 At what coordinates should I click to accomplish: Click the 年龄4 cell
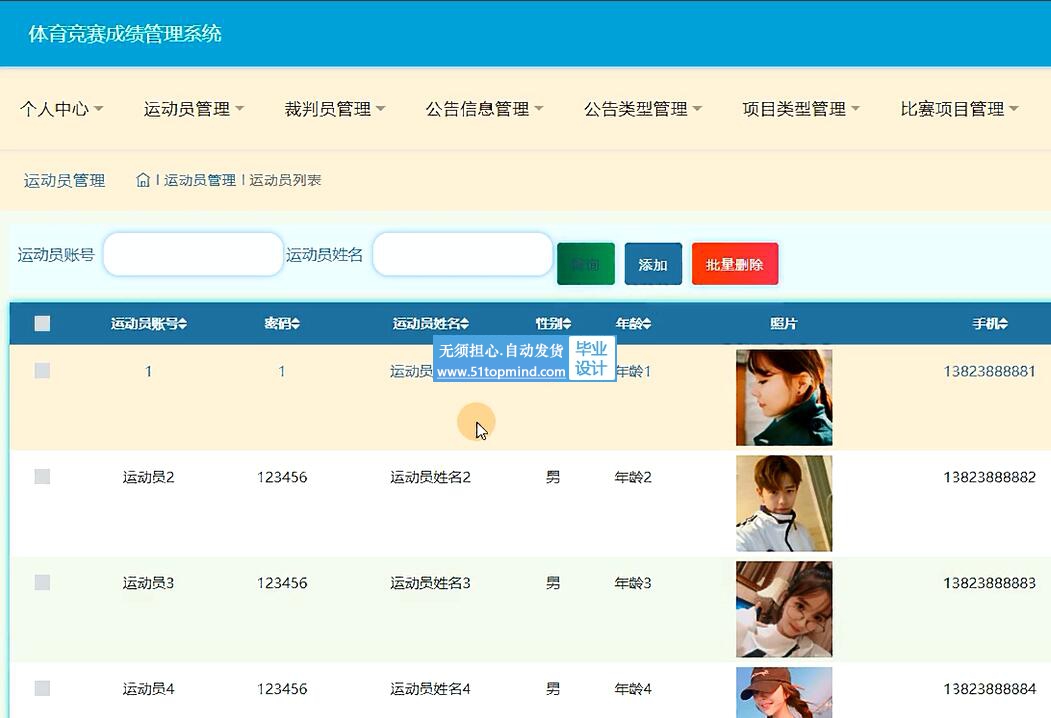coord(633,689)
